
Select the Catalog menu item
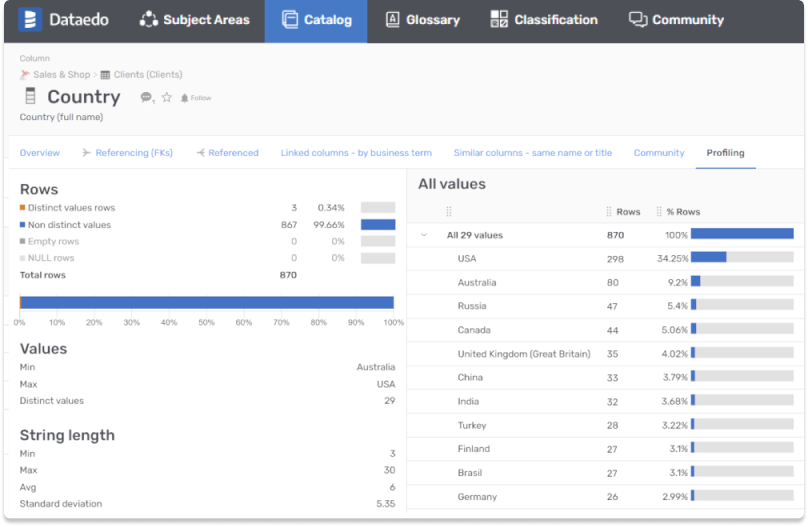pos(316,20)
